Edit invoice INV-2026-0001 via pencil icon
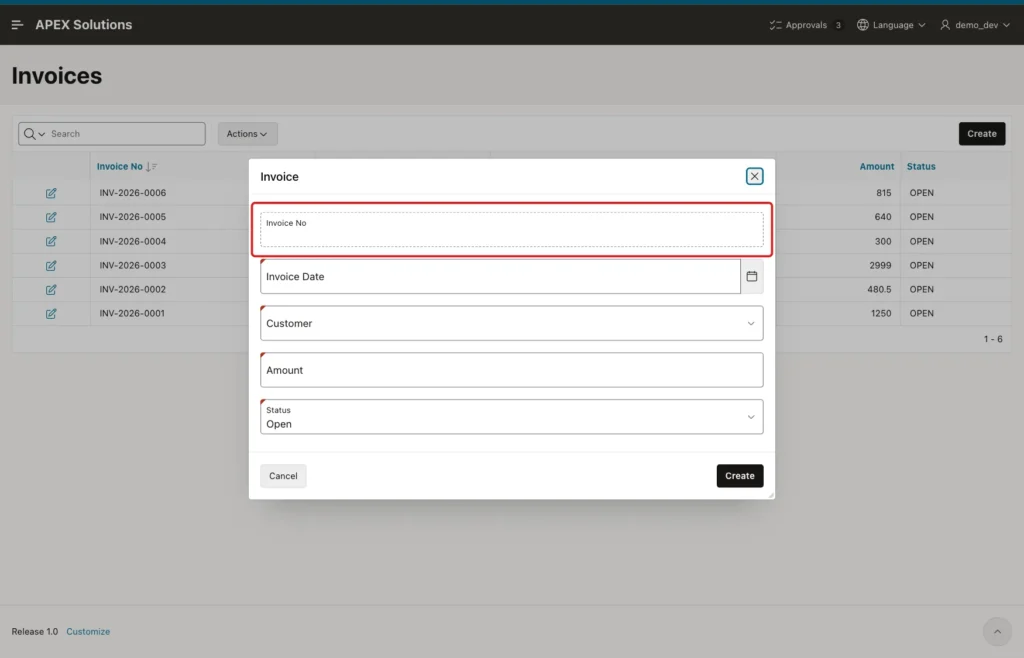Image resolution: width=1024 pixels, height=658 pixels. tap(51, 313)
